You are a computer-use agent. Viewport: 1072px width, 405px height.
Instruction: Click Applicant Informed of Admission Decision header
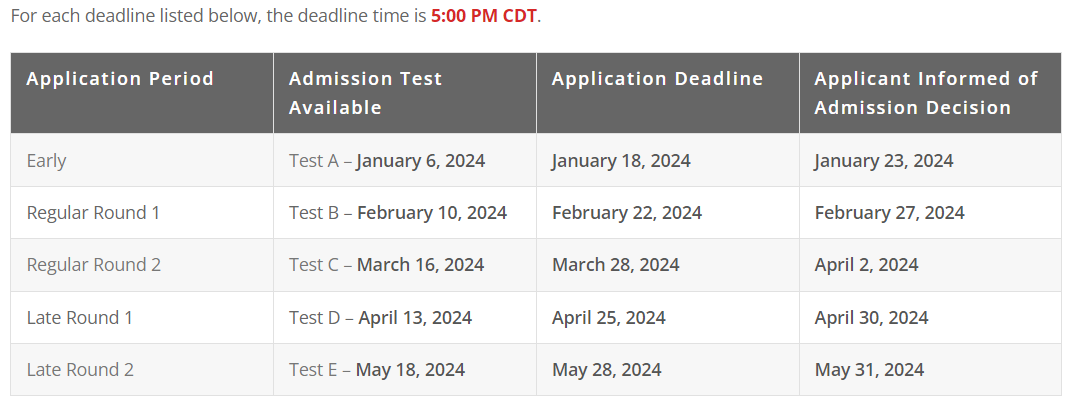930,93
